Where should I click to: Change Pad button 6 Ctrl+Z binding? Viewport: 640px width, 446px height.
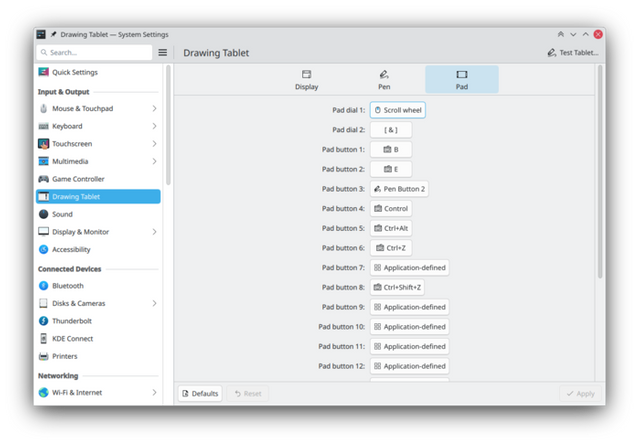391,248
